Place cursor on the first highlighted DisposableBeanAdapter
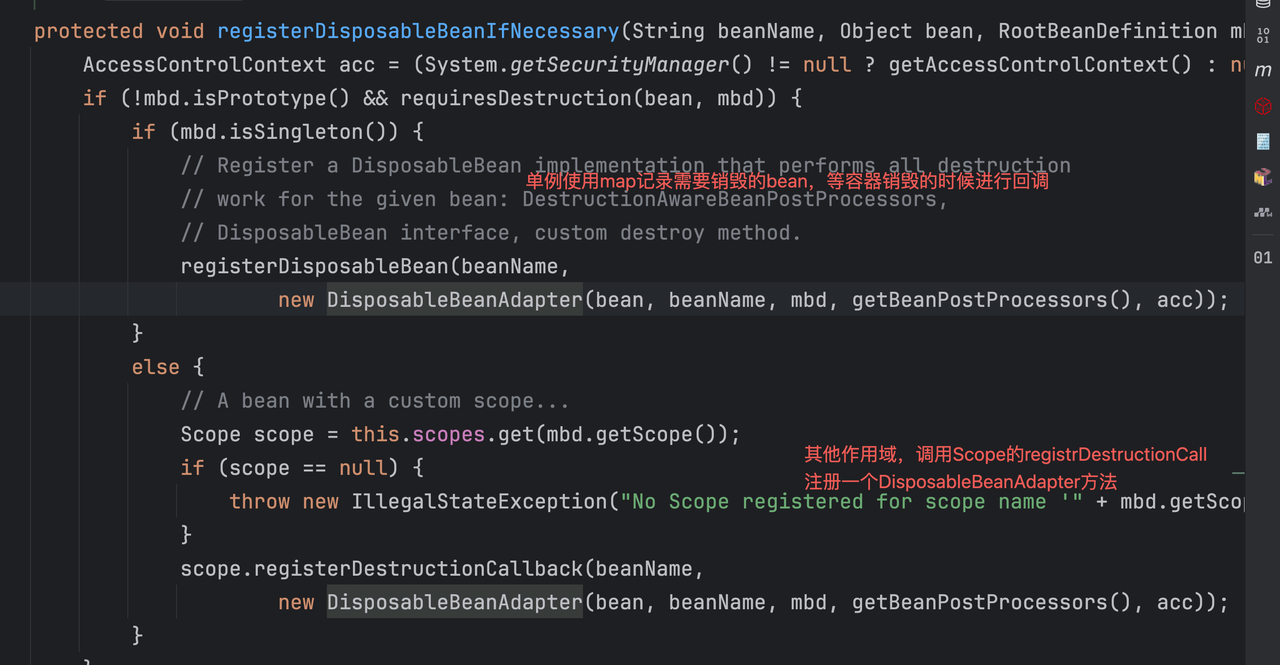 [454, 300]
